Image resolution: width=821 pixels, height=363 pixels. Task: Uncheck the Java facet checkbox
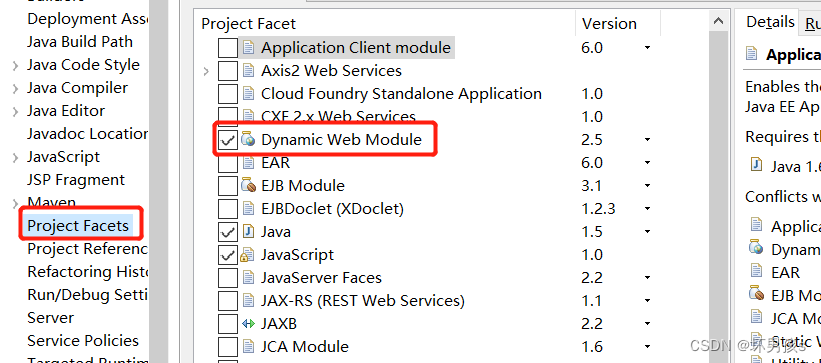(x=228, y=232)
